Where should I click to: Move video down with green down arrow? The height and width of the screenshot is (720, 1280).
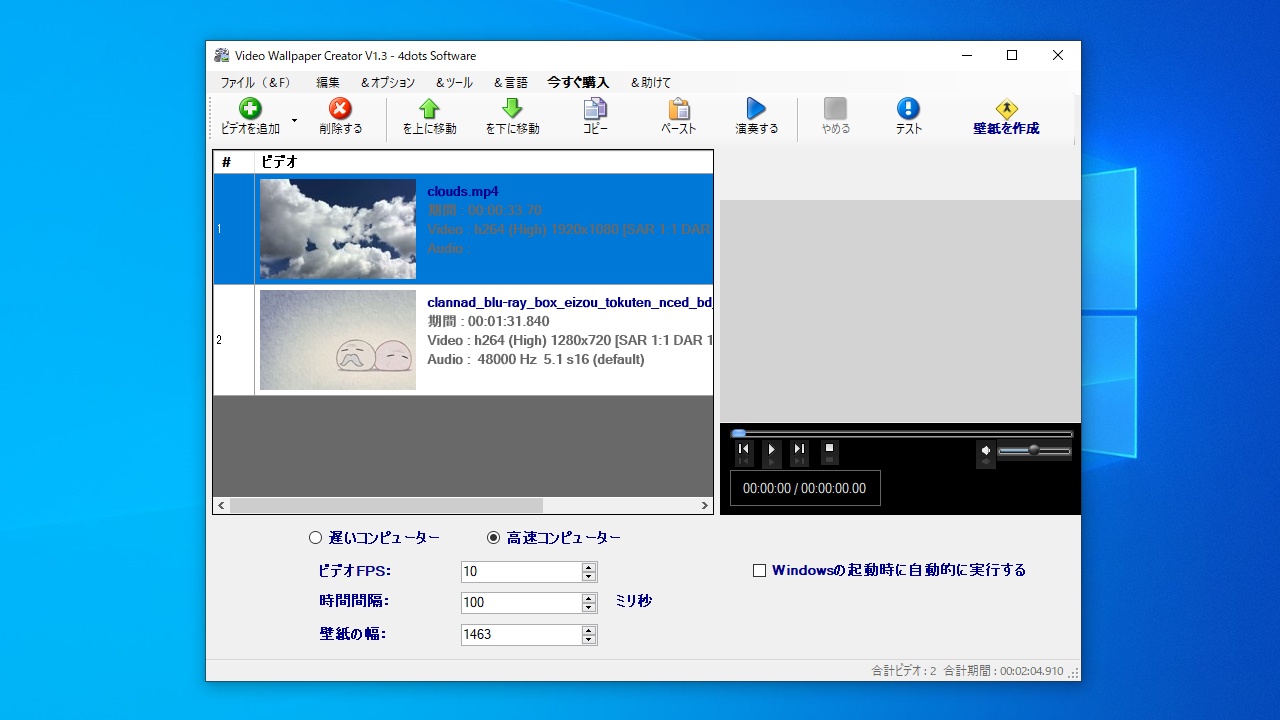click(x=512, y=108)
